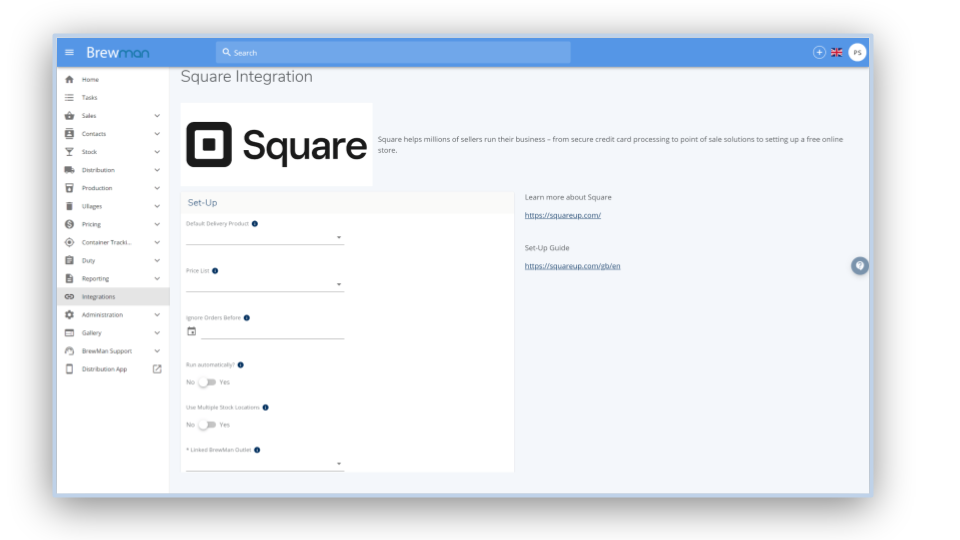Expand the Gallery menu chevron
The image size is (960, 540).
157,333
